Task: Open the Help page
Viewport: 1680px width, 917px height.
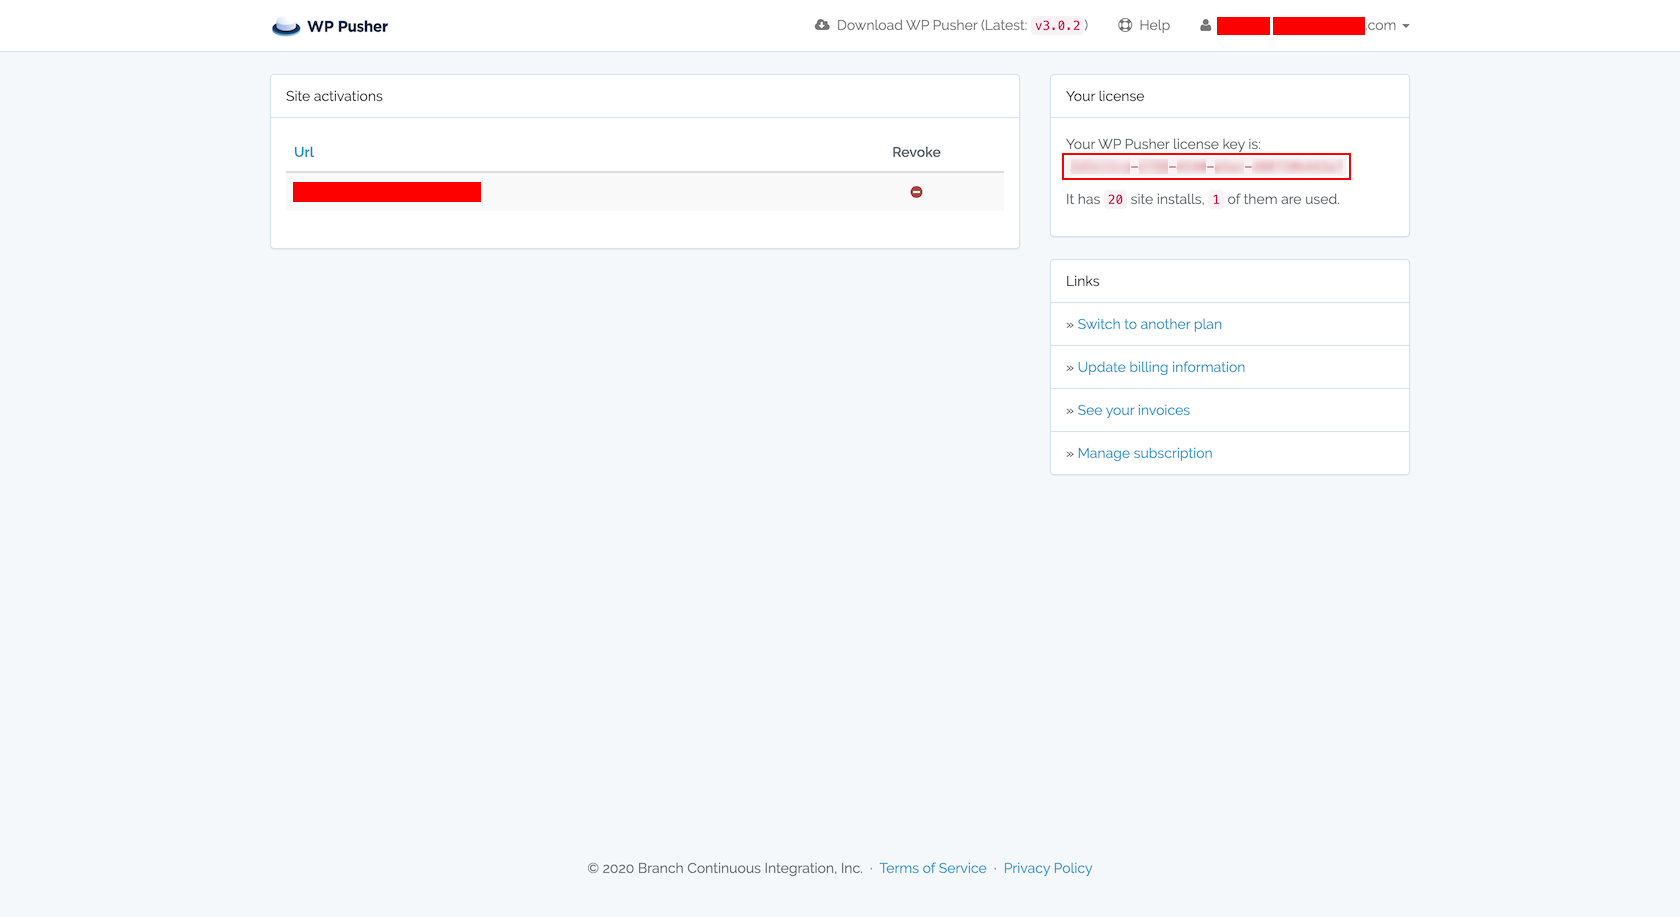Action: coord(1154,25)
